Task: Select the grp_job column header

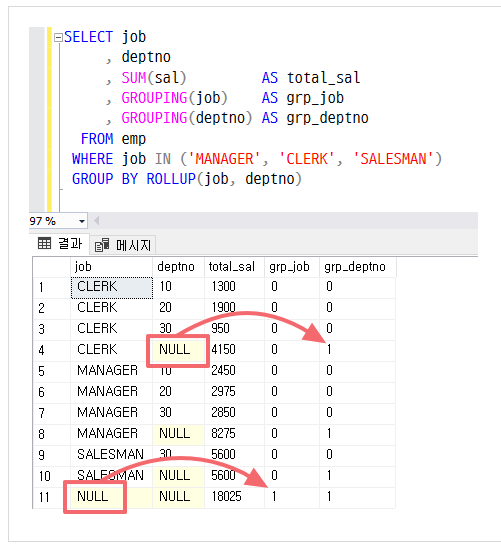Action: coord(292,267)
